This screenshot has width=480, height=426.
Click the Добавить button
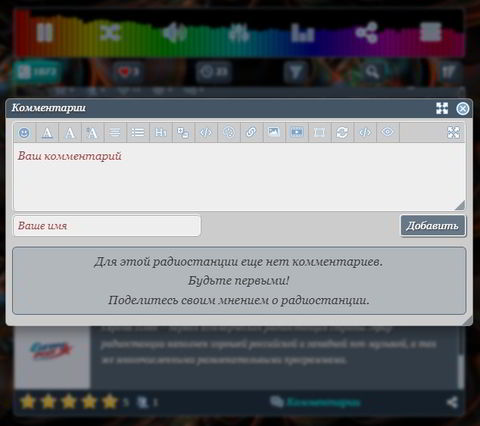coord(433,226)
